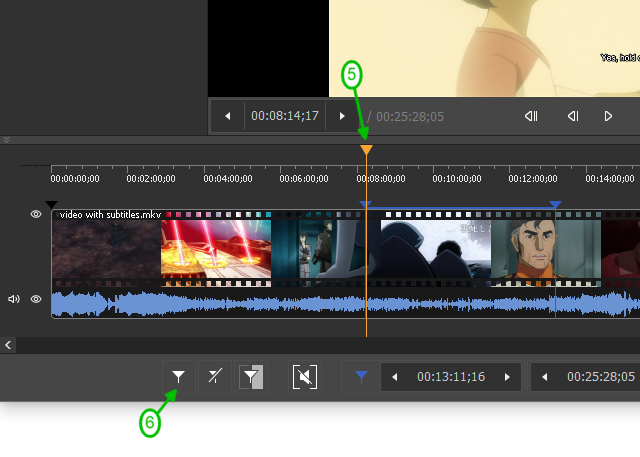Click the split clip icon

[x=215, y=377]
